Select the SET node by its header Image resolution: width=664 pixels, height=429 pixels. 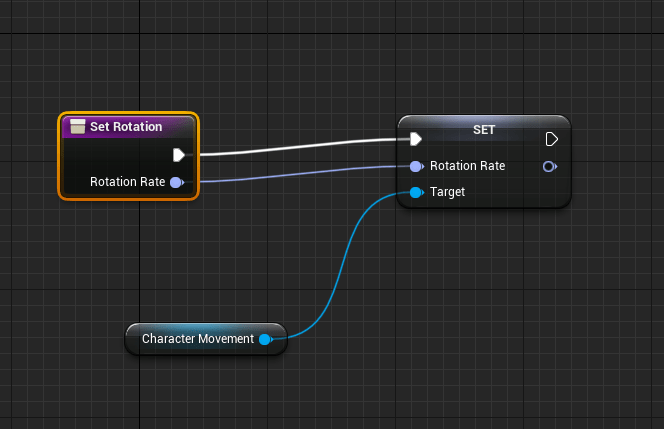[x=483, y=129]
